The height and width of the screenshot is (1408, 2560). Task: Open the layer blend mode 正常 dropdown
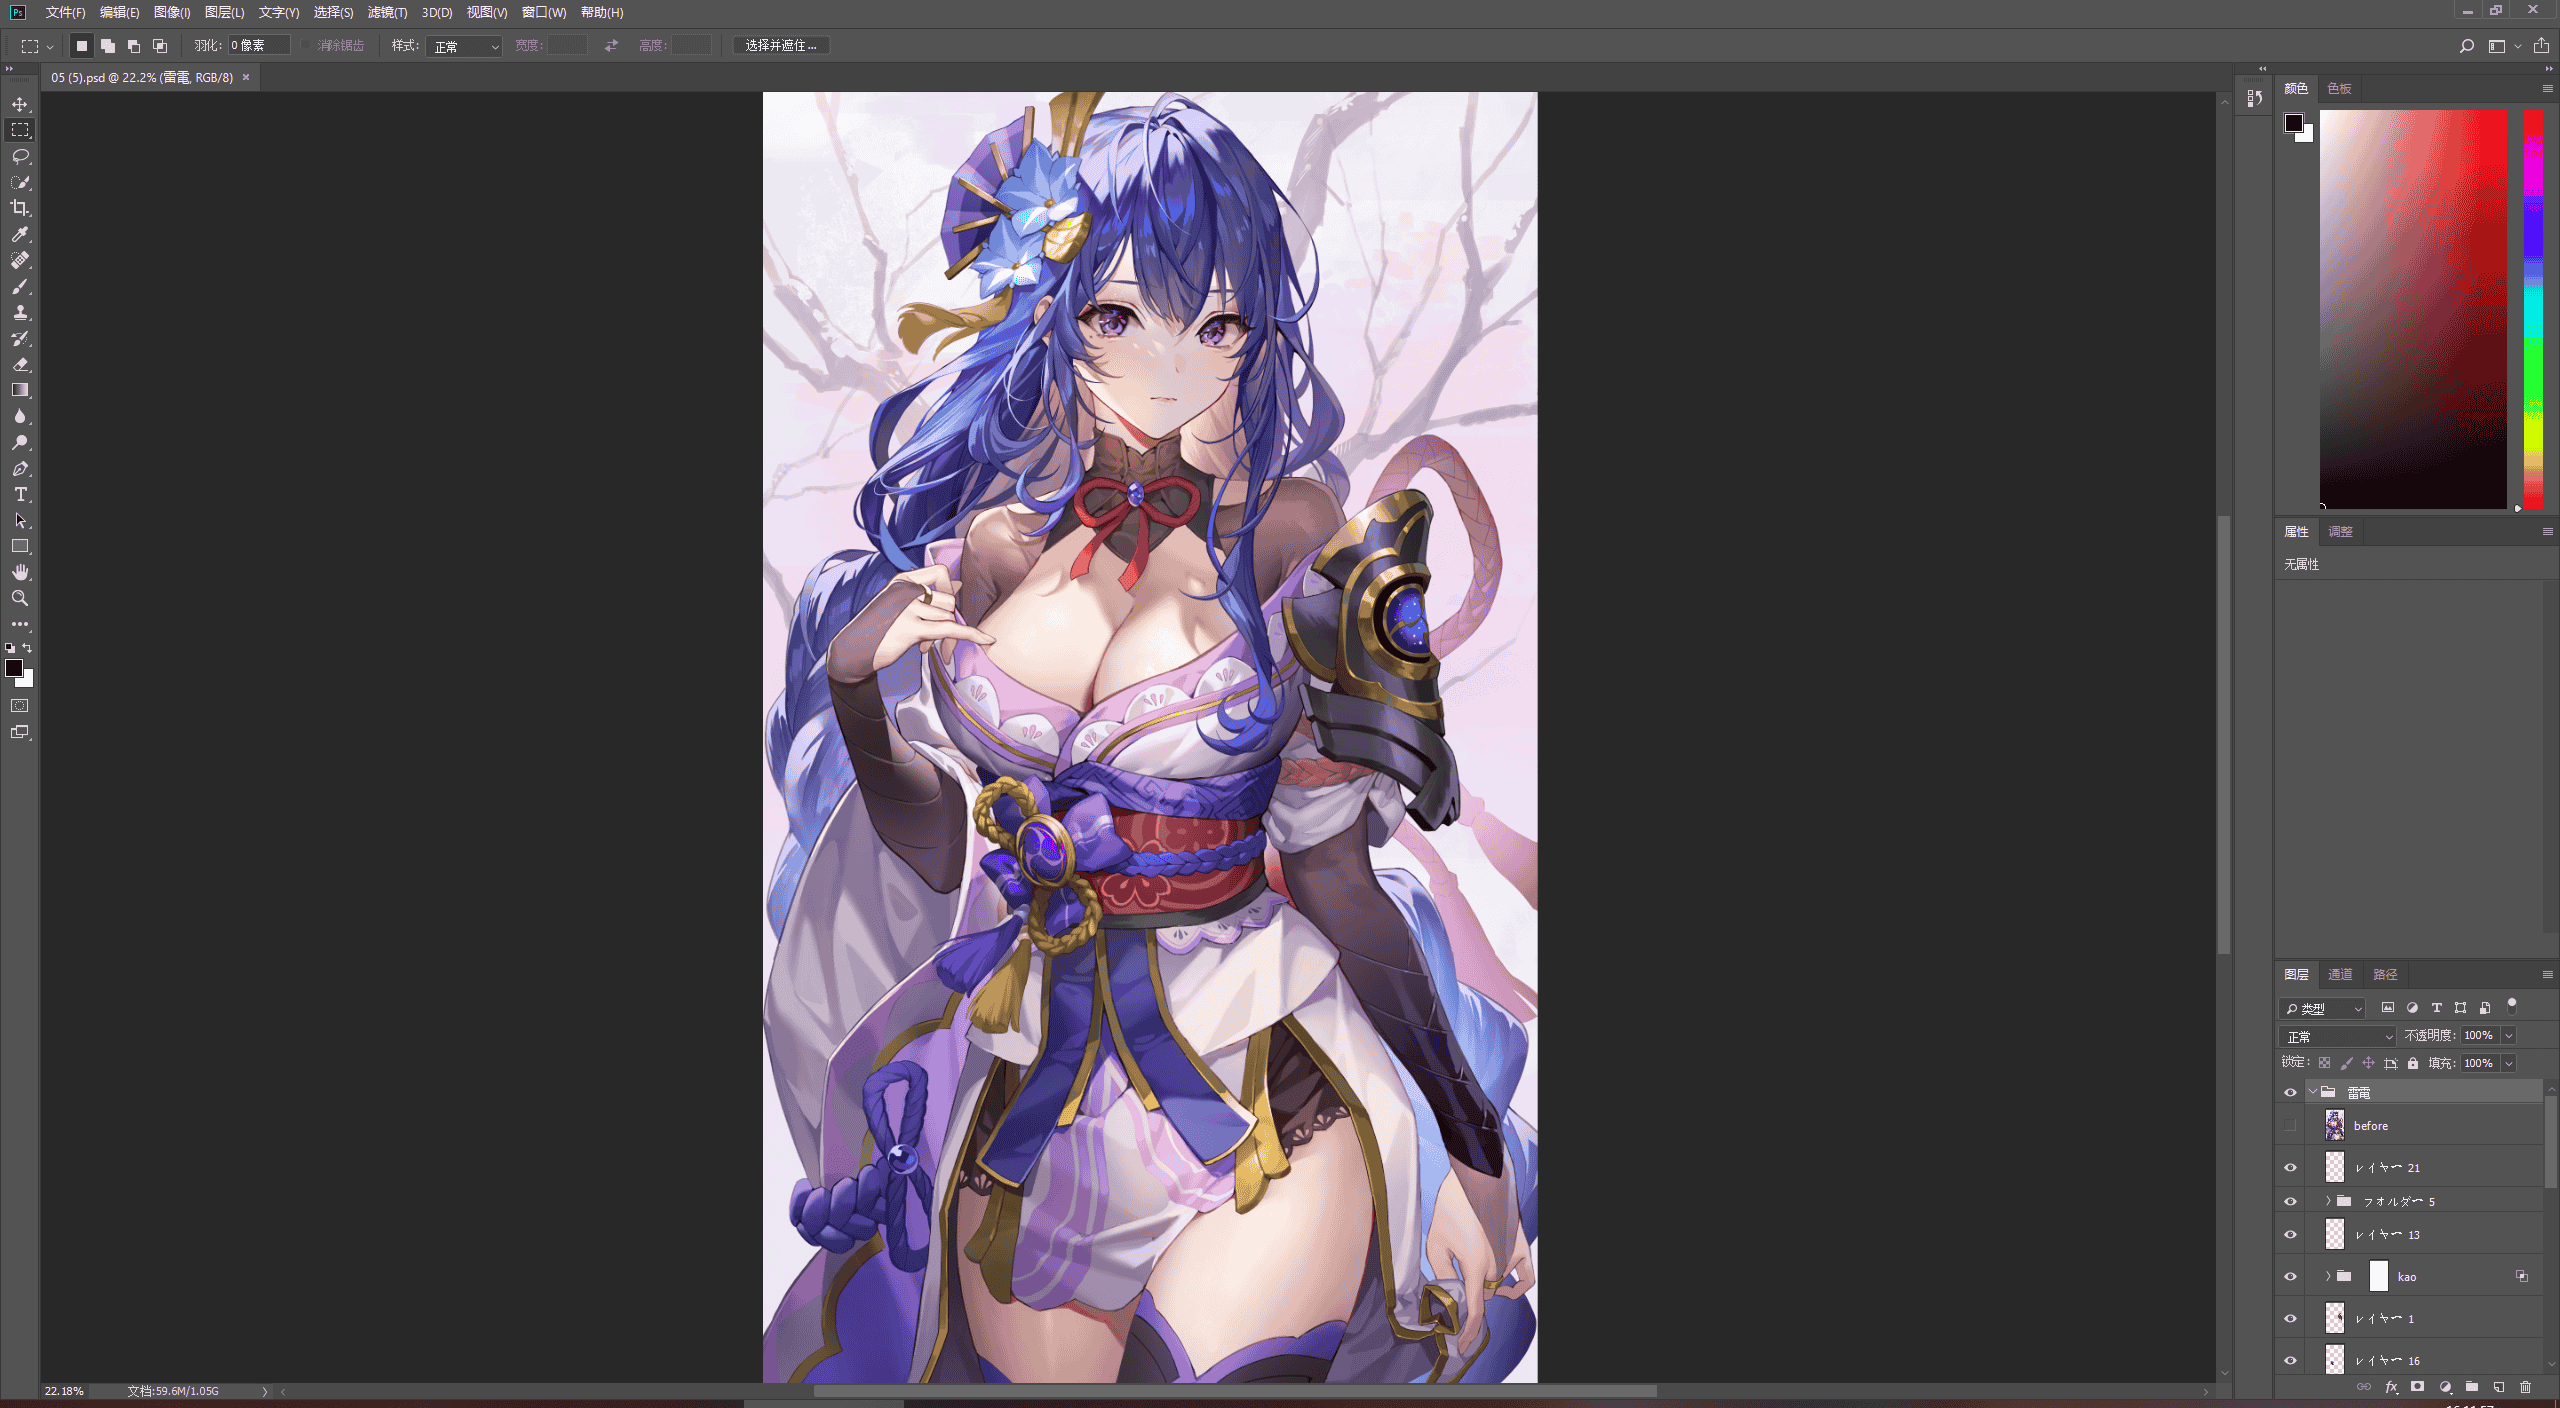(x=2337, y=1036)
